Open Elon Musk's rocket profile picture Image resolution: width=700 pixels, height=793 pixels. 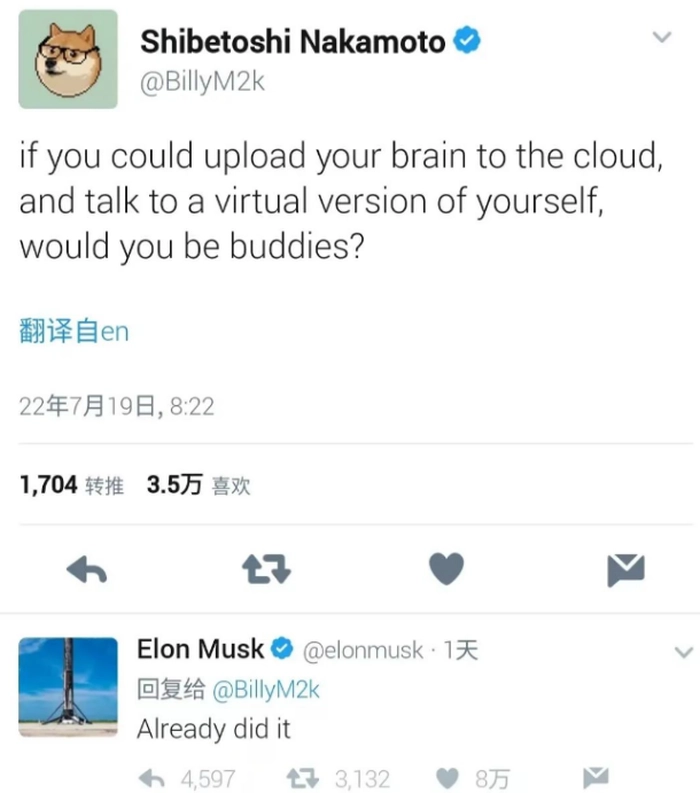click(68, 687)
